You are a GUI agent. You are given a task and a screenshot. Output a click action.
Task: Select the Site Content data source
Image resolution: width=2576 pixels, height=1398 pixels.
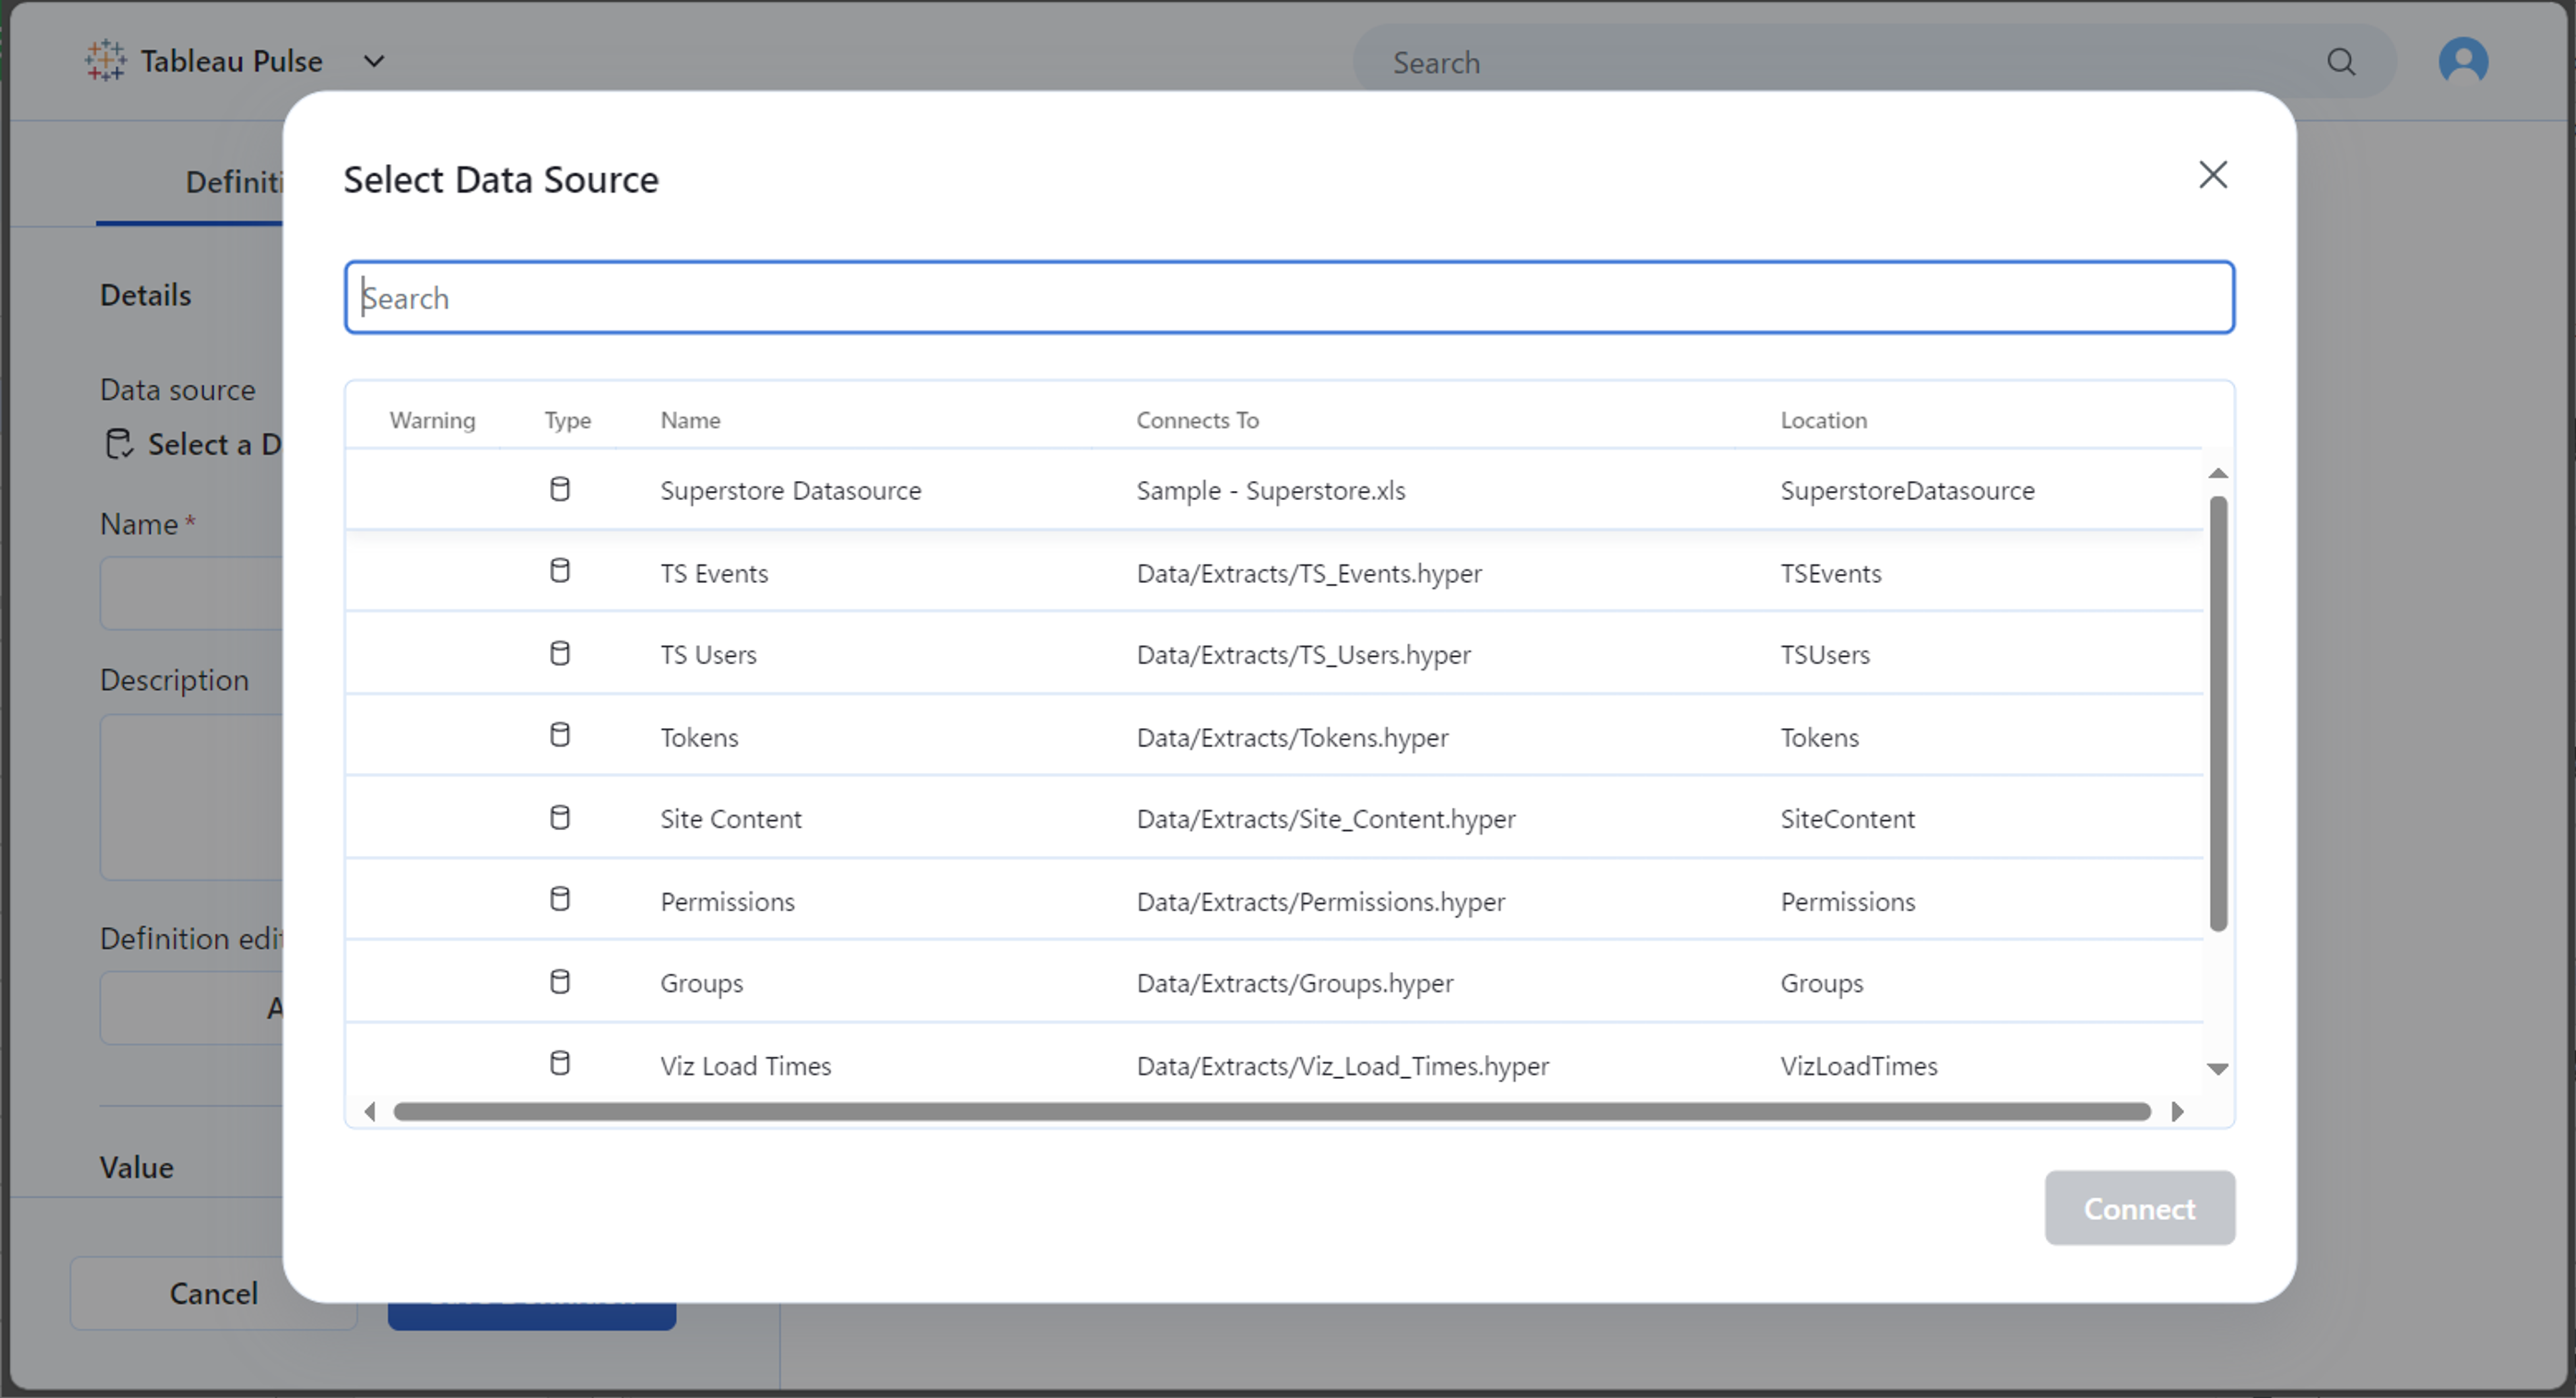coord(731,819)
